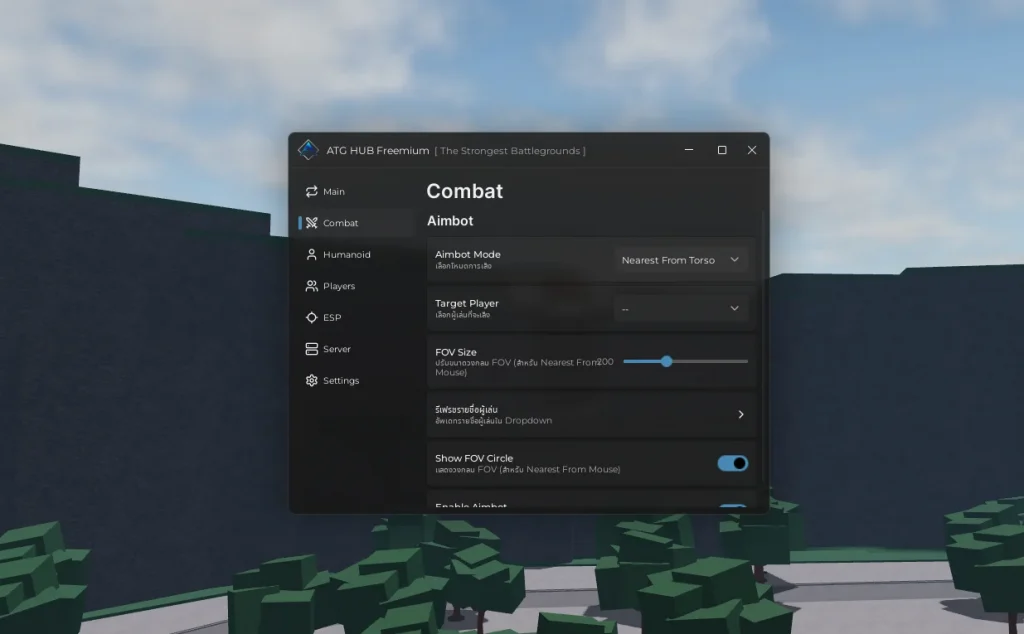Screen dimensions: 1024x634
Task: Click the FOV Size slider handle
Action: tap(666, 361)
